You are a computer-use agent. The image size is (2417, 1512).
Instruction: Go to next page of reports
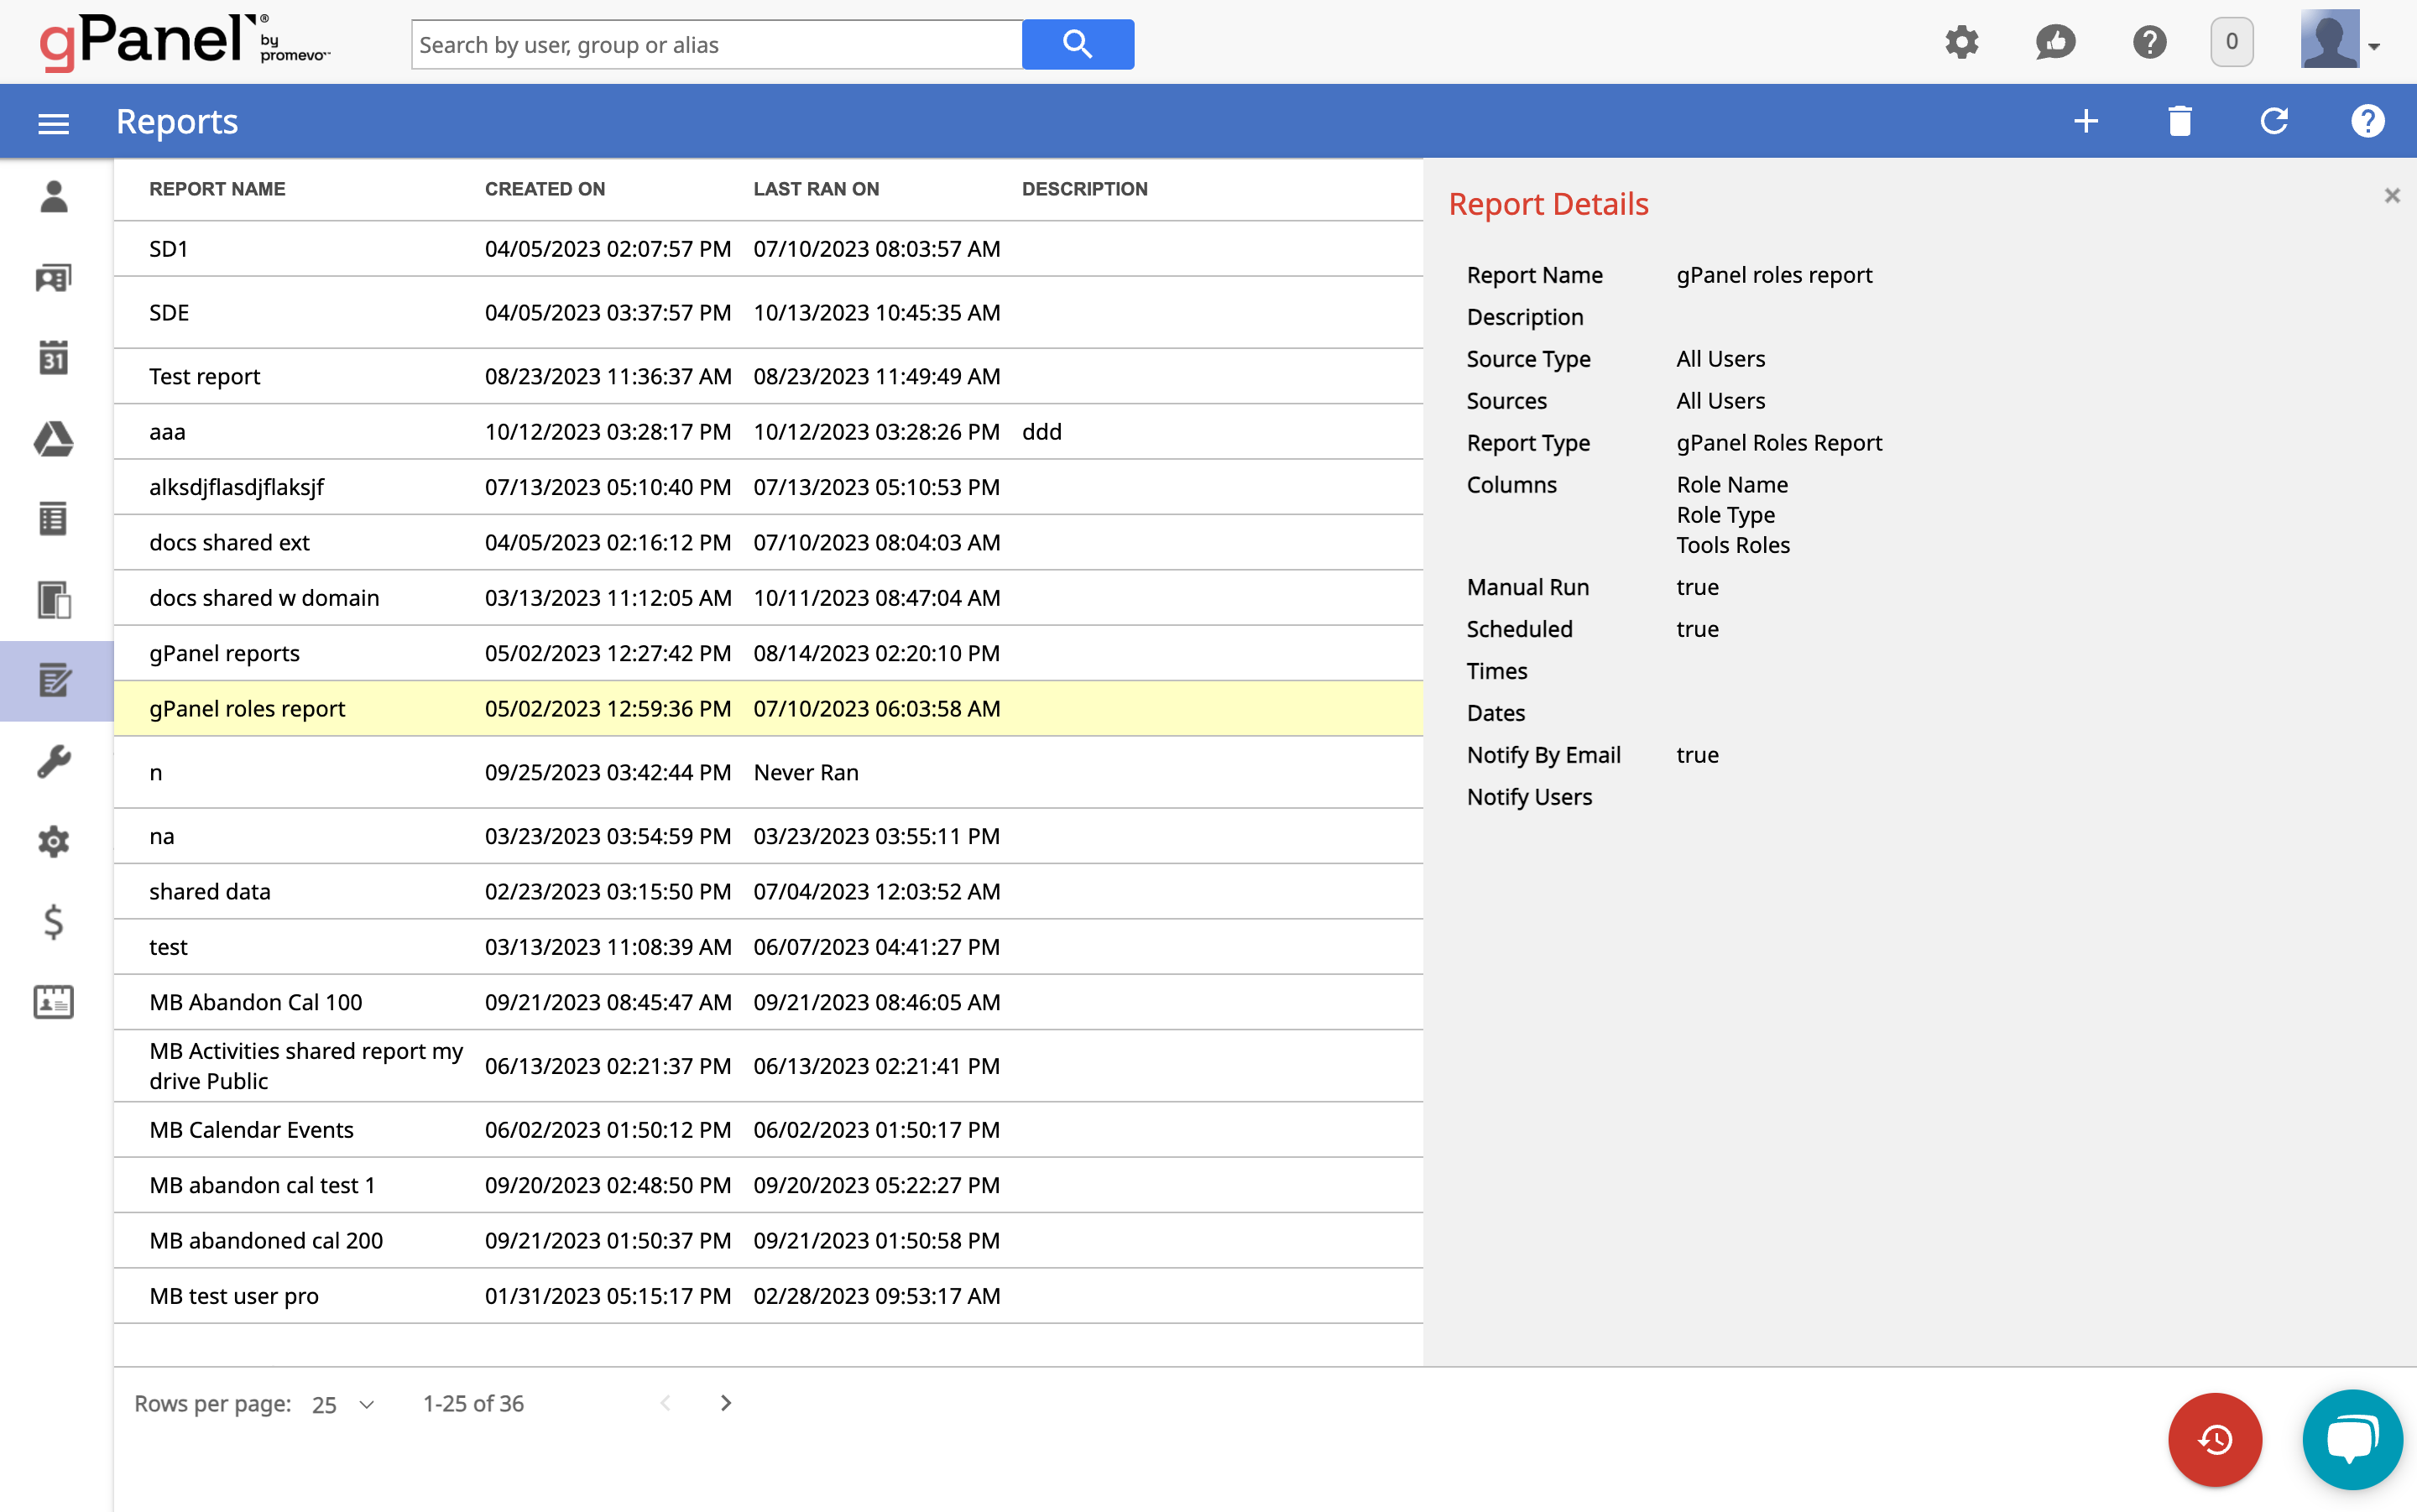(x=726, y=1403)
